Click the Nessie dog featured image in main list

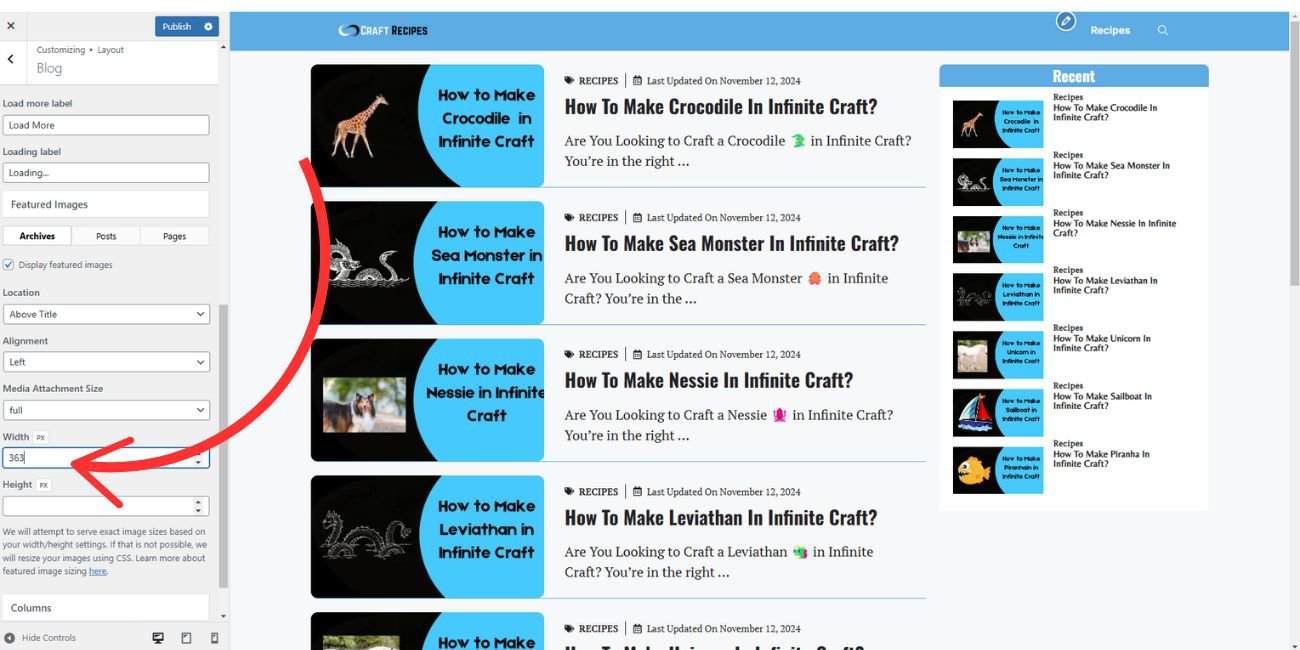(x=427, y=399)
